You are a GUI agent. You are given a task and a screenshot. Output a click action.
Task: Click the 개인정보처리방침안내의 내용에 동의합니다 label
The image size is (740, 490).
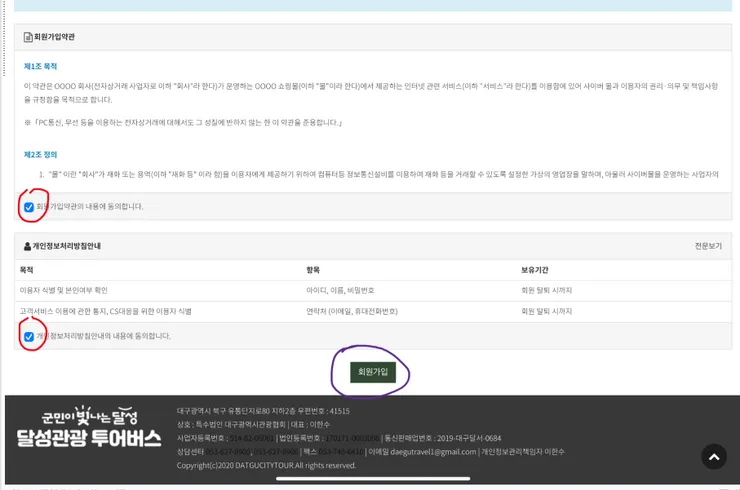tap(103, 336)
